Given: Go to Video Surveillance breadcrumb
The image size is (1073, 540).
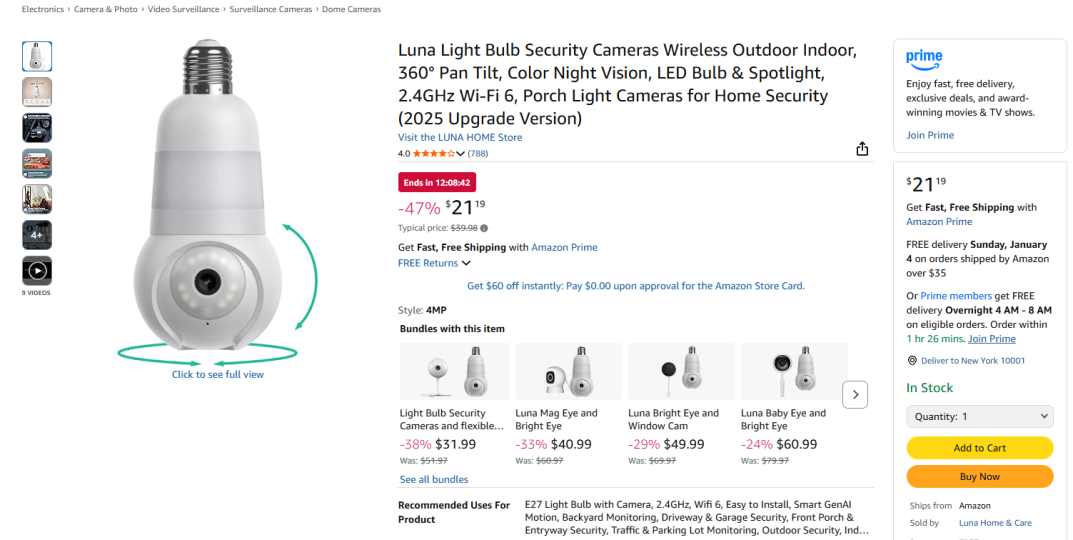Looking at the screenshot, I should [x=184, y=9].
